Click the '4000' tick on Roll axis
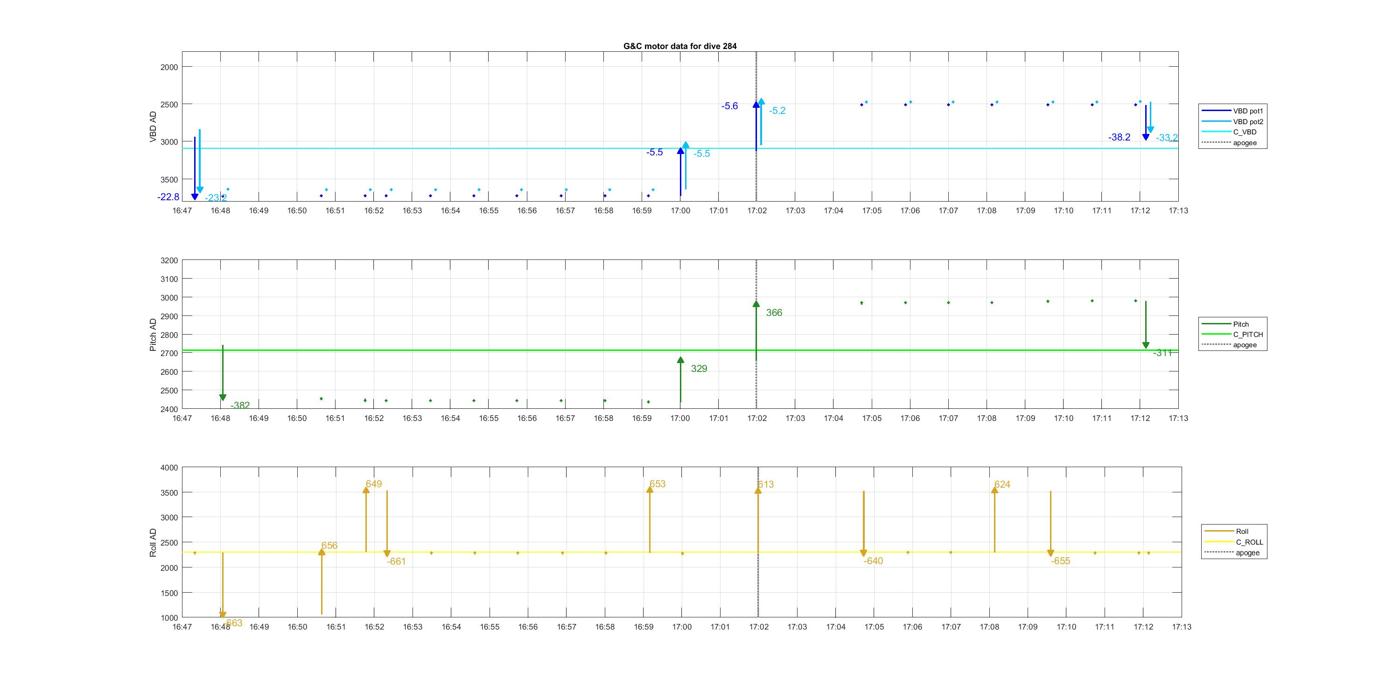The width and height of the screenshot is (1400, 693). [x=168, y=467]
